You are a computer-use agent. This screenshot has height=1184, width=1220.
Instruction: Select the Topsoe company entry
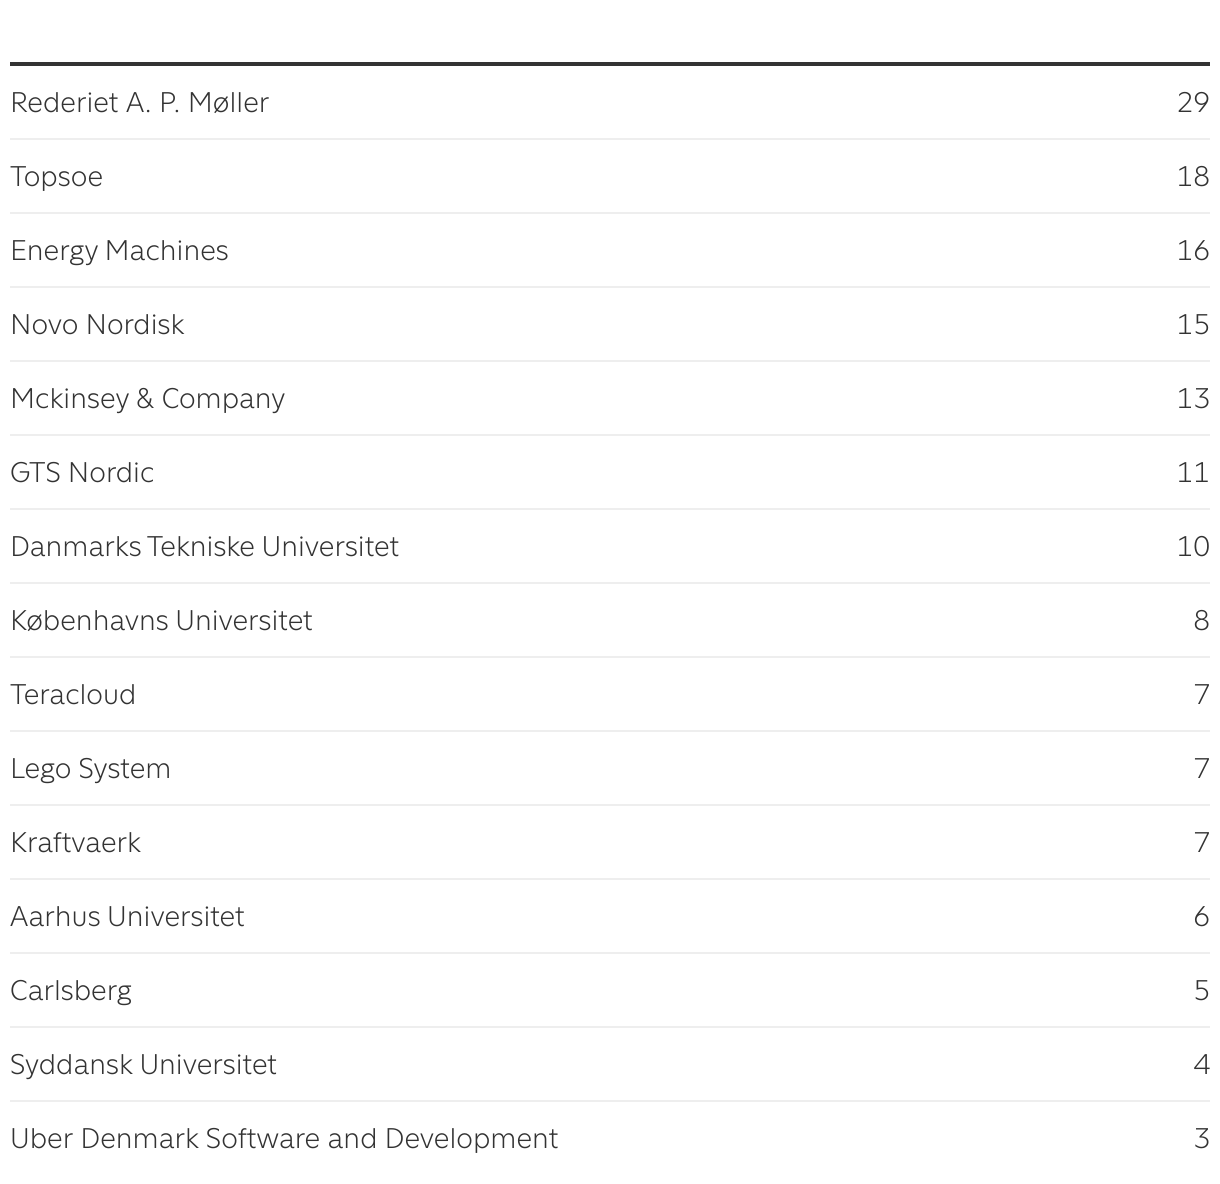(x=56, y=177)
